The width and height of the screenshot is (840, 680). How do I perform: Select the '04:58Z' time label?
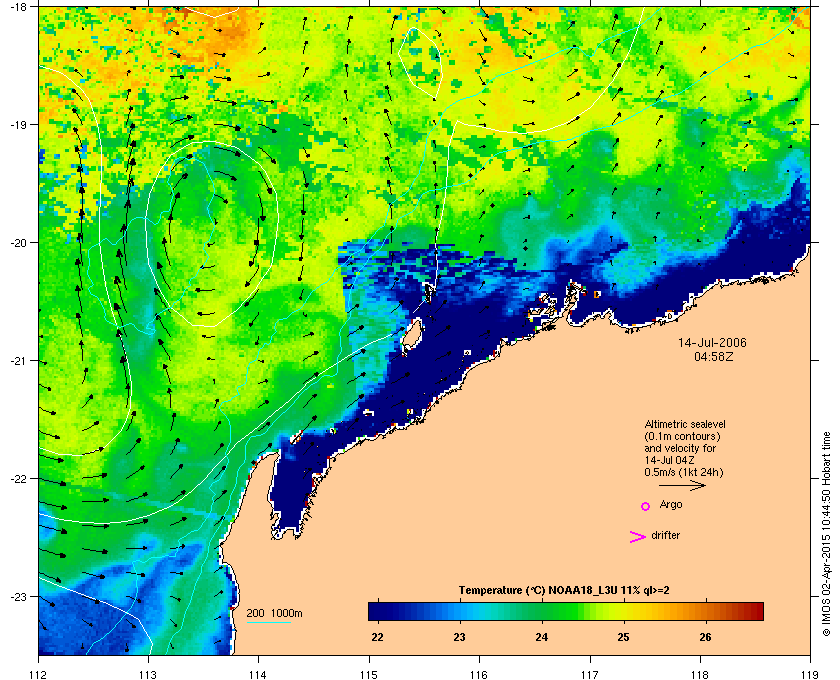point(714,356)
